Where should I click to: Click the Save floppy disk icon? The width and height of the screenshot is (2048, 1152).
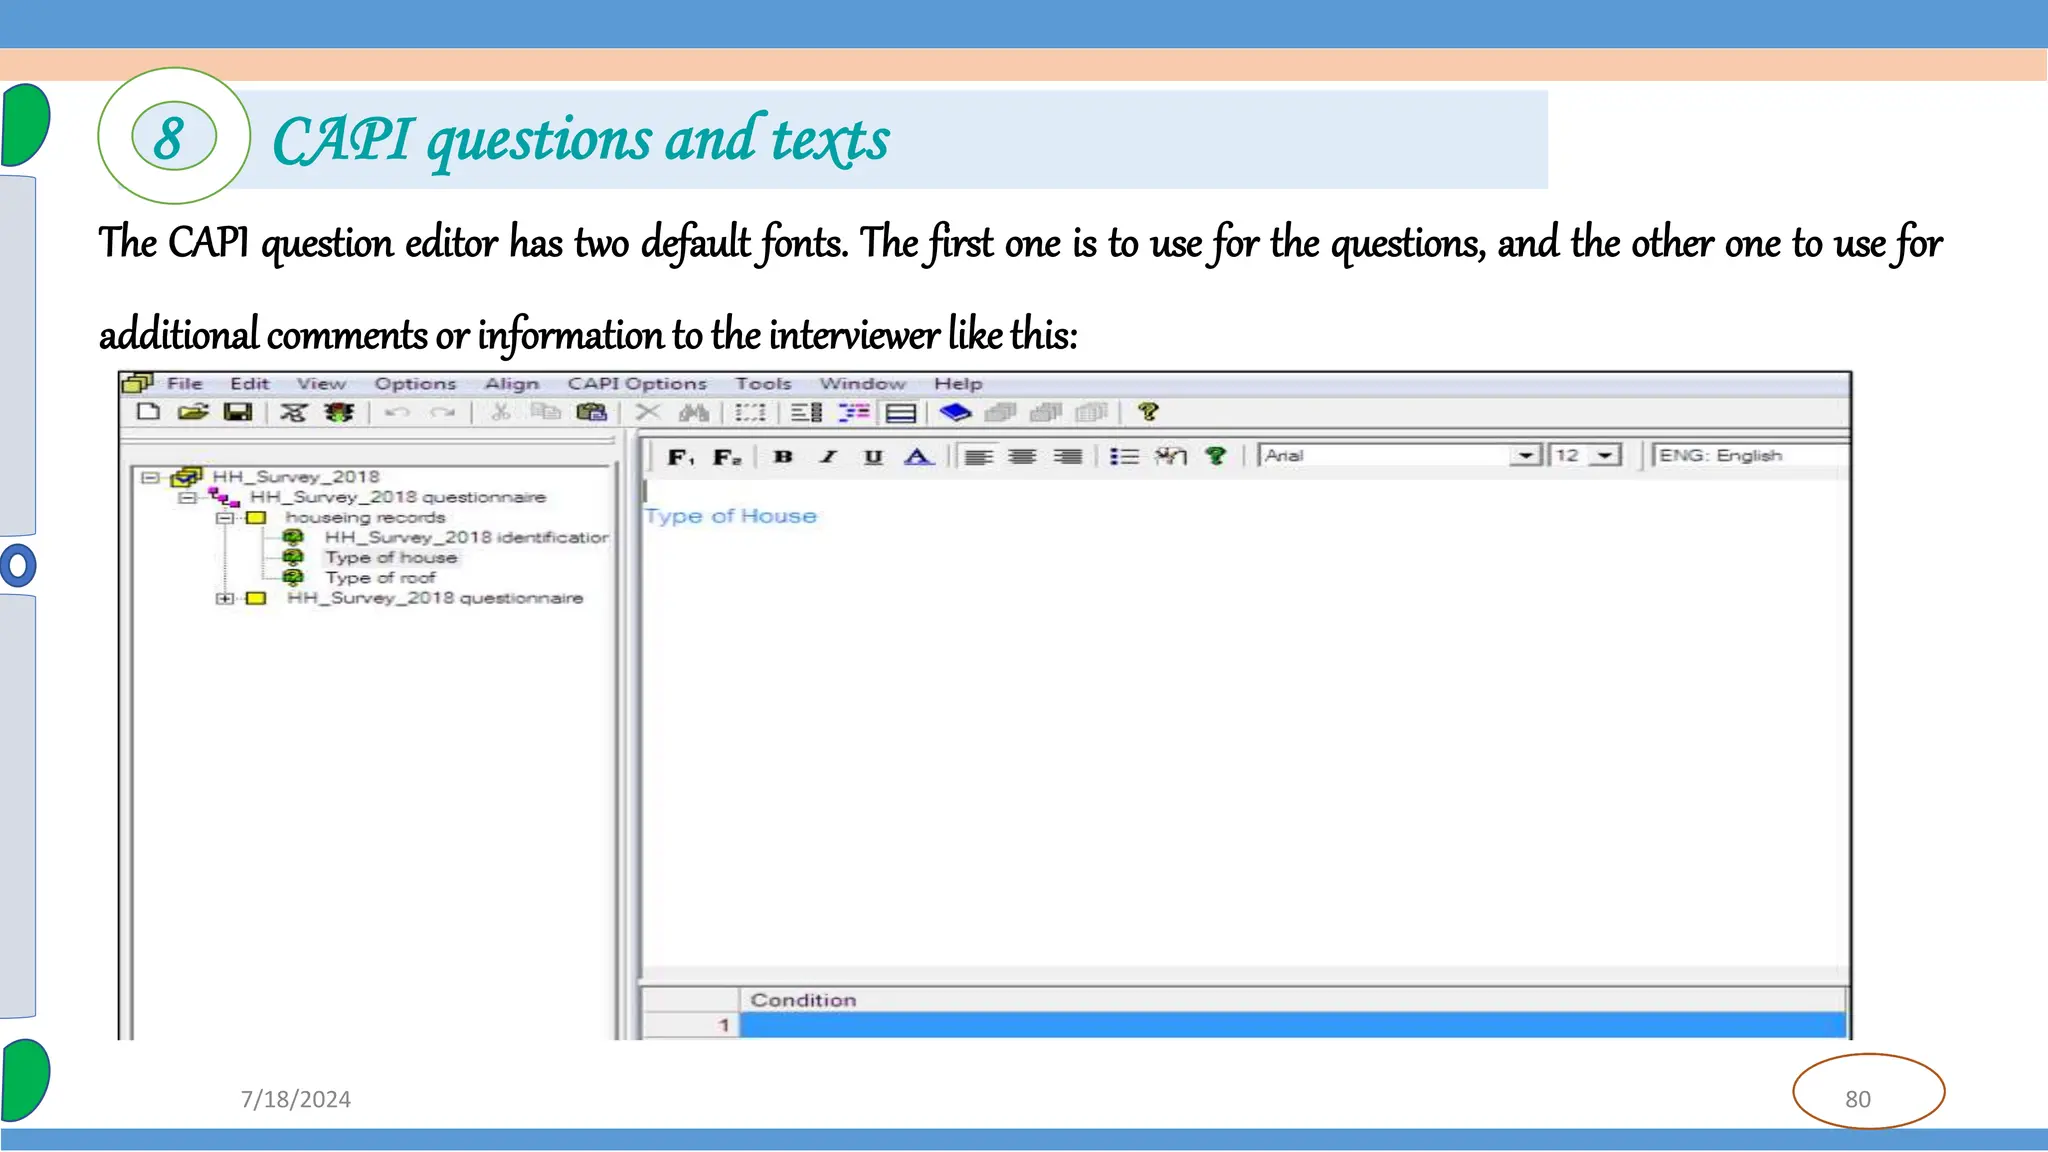click(x=238, y=412)
